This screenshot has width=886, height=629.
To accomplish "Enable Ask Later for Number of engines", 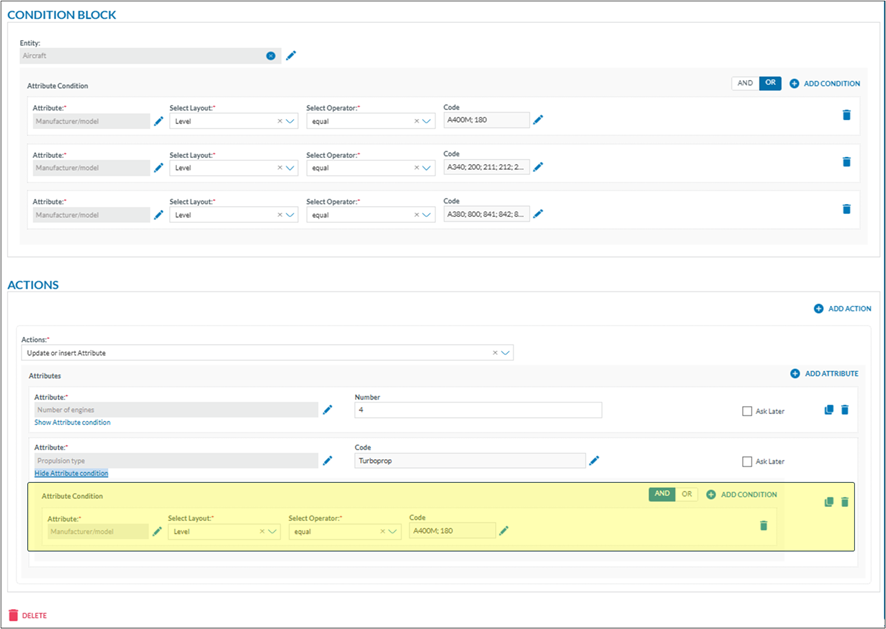I will (x=747, y=411).
